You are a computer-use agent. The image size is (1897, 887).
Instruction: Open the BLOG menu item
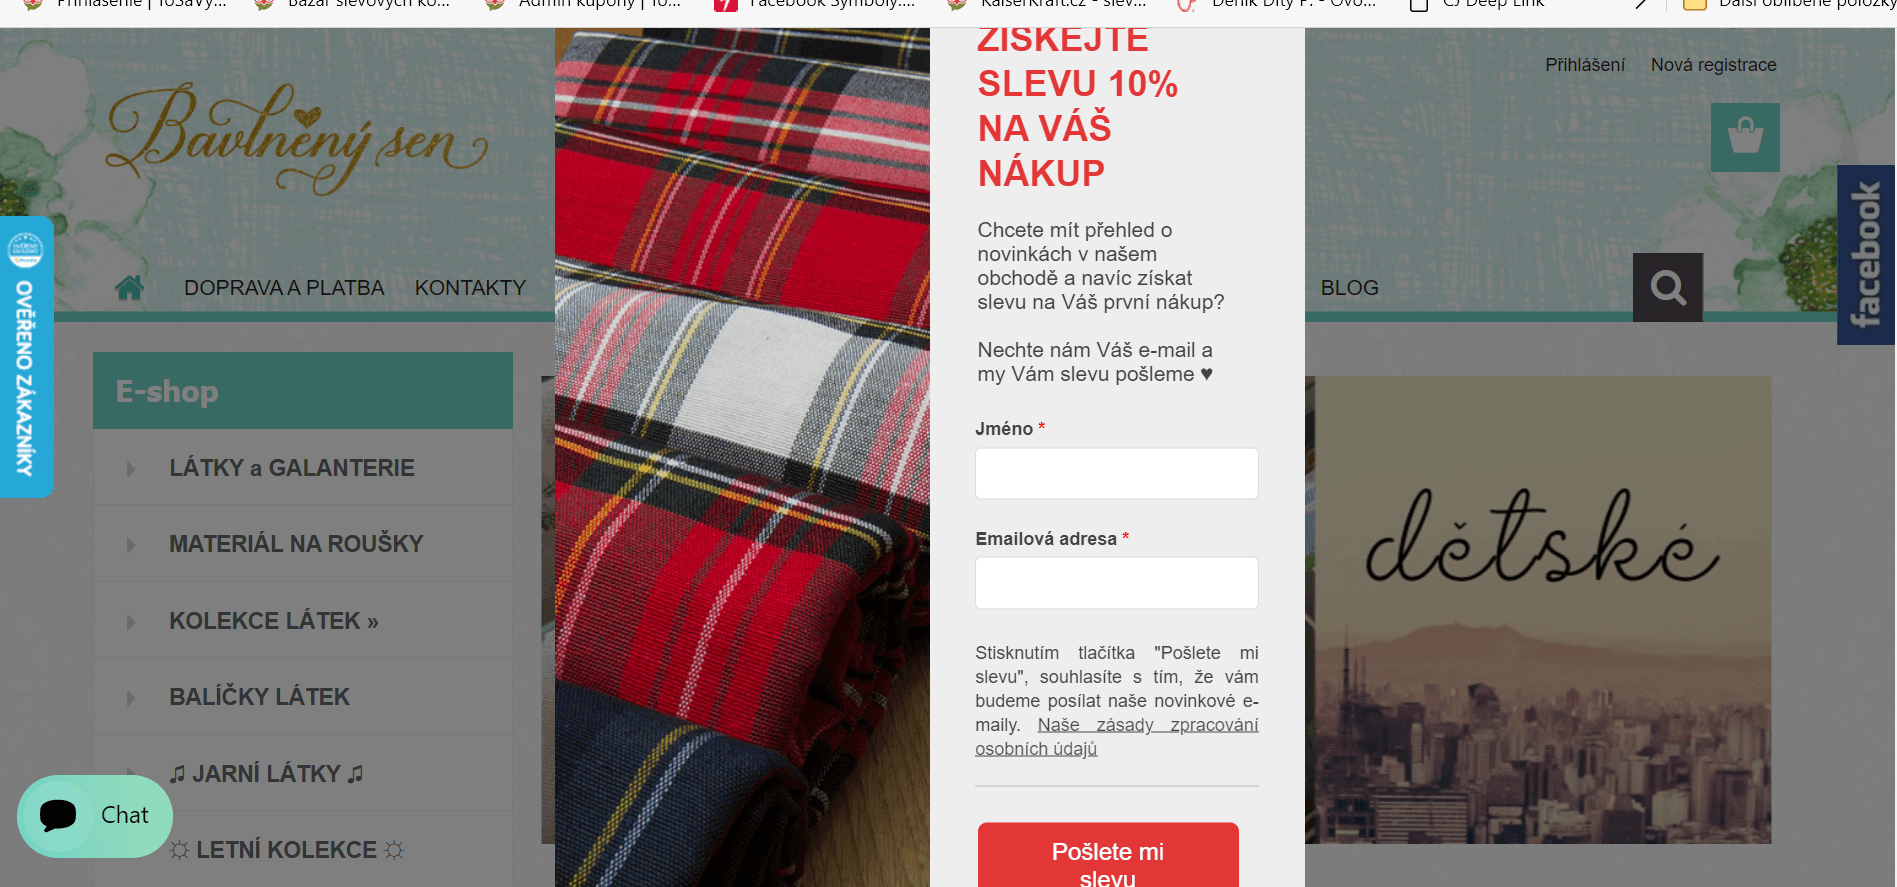coord(1349,288)
